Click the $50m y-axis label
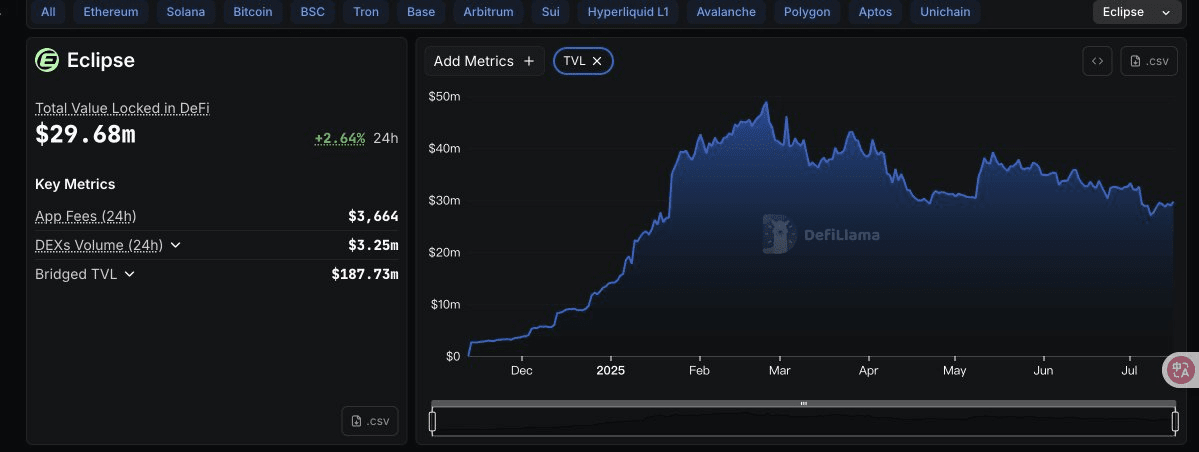The width and height of the screenshot is (1199, 452). (x=444, y=96)
